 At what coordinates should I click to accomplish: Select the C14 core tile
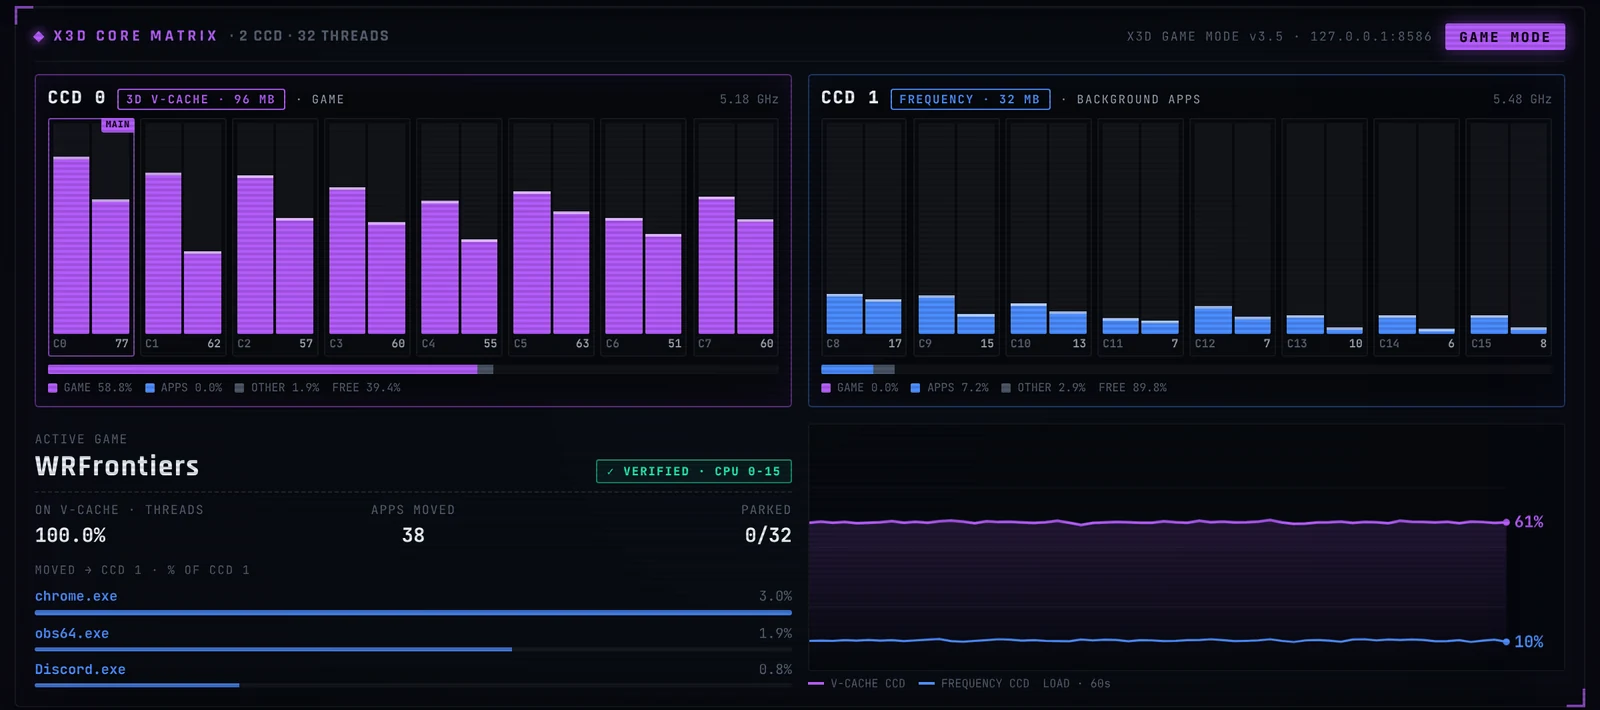click(1416, 237)
